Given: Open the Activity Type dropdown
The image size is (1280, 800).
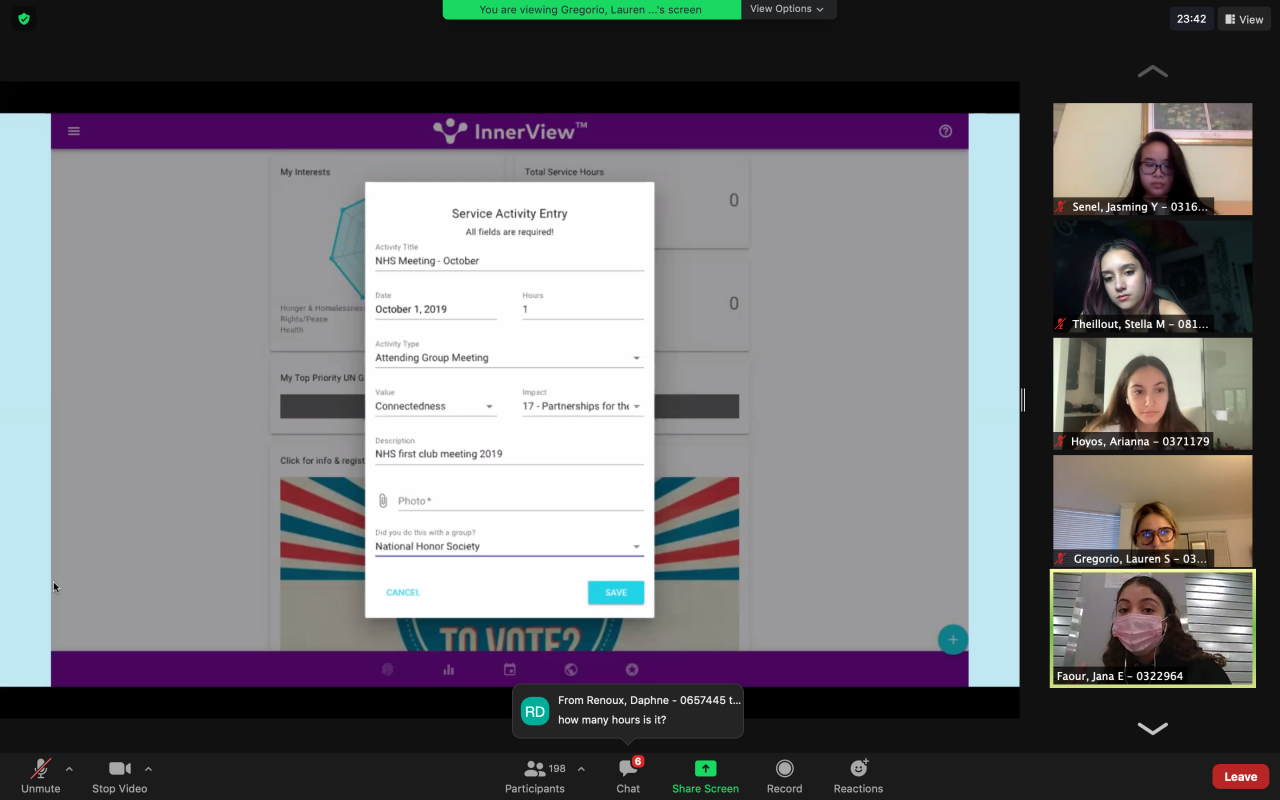Looking at the screenshot, I should point(509,358).
